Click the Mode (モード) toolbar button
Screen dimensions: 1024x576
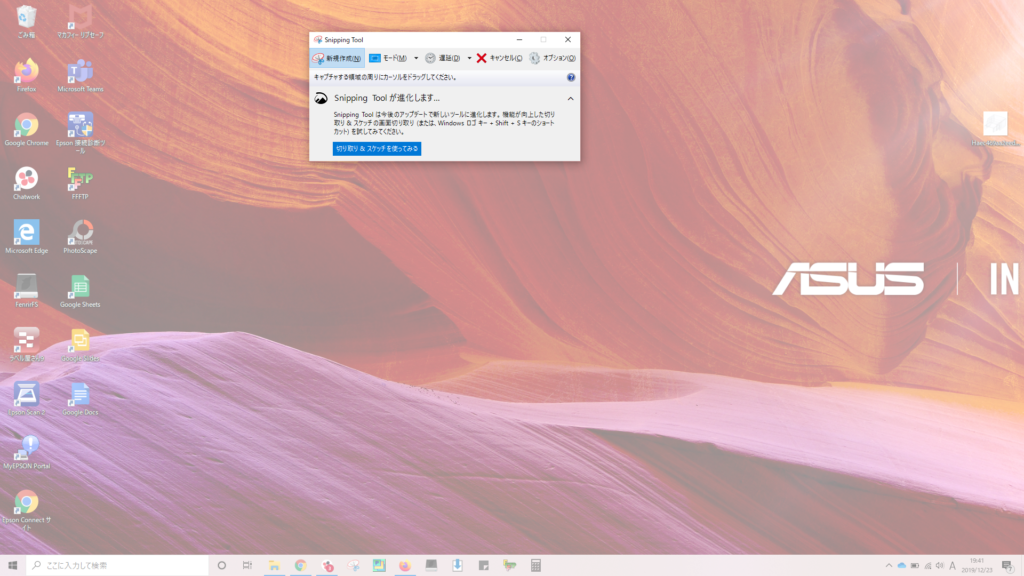click(x=388, y=58)
